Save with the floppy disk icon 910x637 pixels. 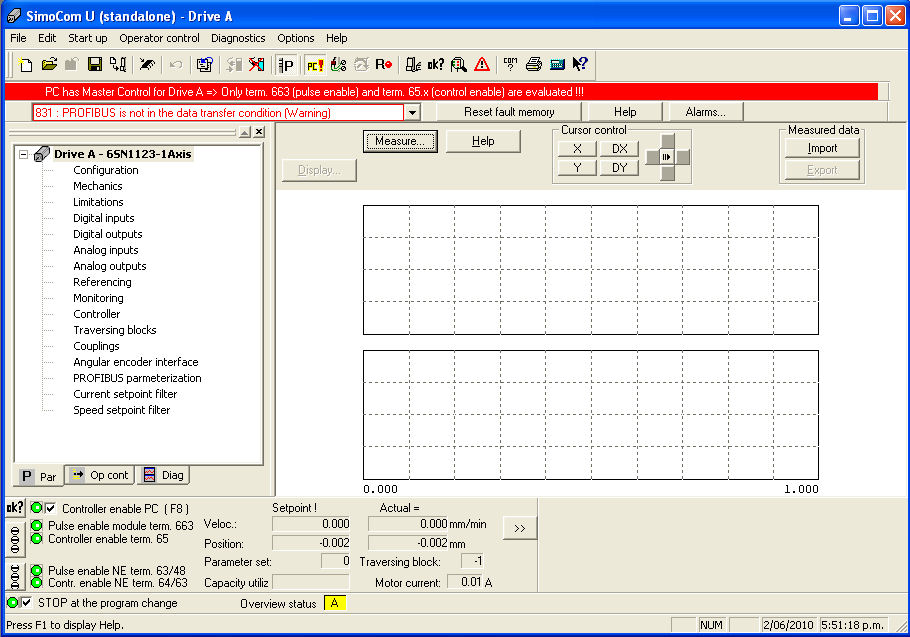click(95, 64)
